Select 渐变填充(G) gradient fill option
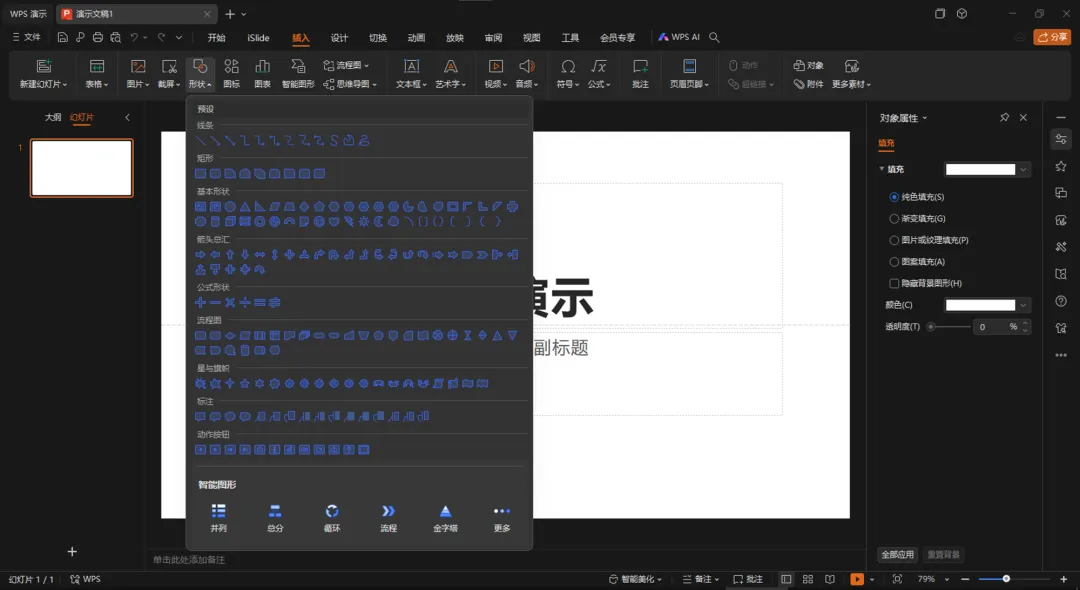This screenshot has width=1080, height=590. tap(894, 218)
